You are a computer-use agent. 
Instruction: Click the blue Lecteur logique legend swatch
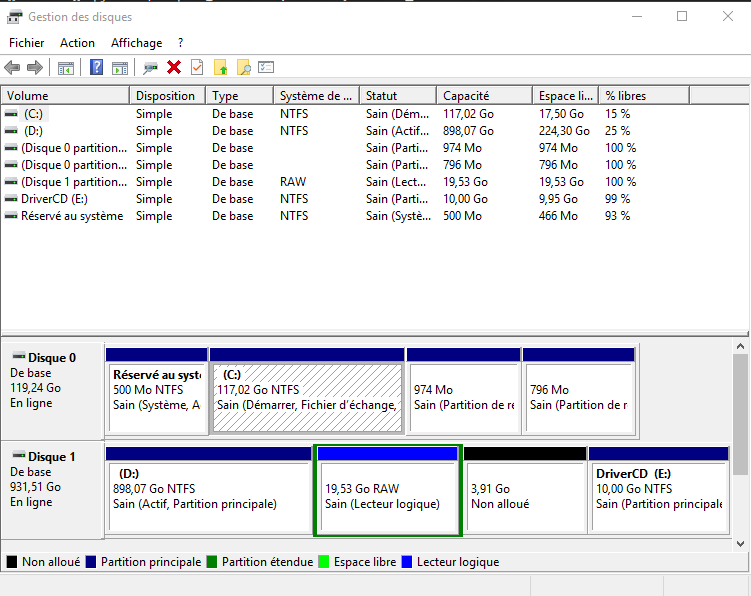pyautogui.click(x=407, y=562)
